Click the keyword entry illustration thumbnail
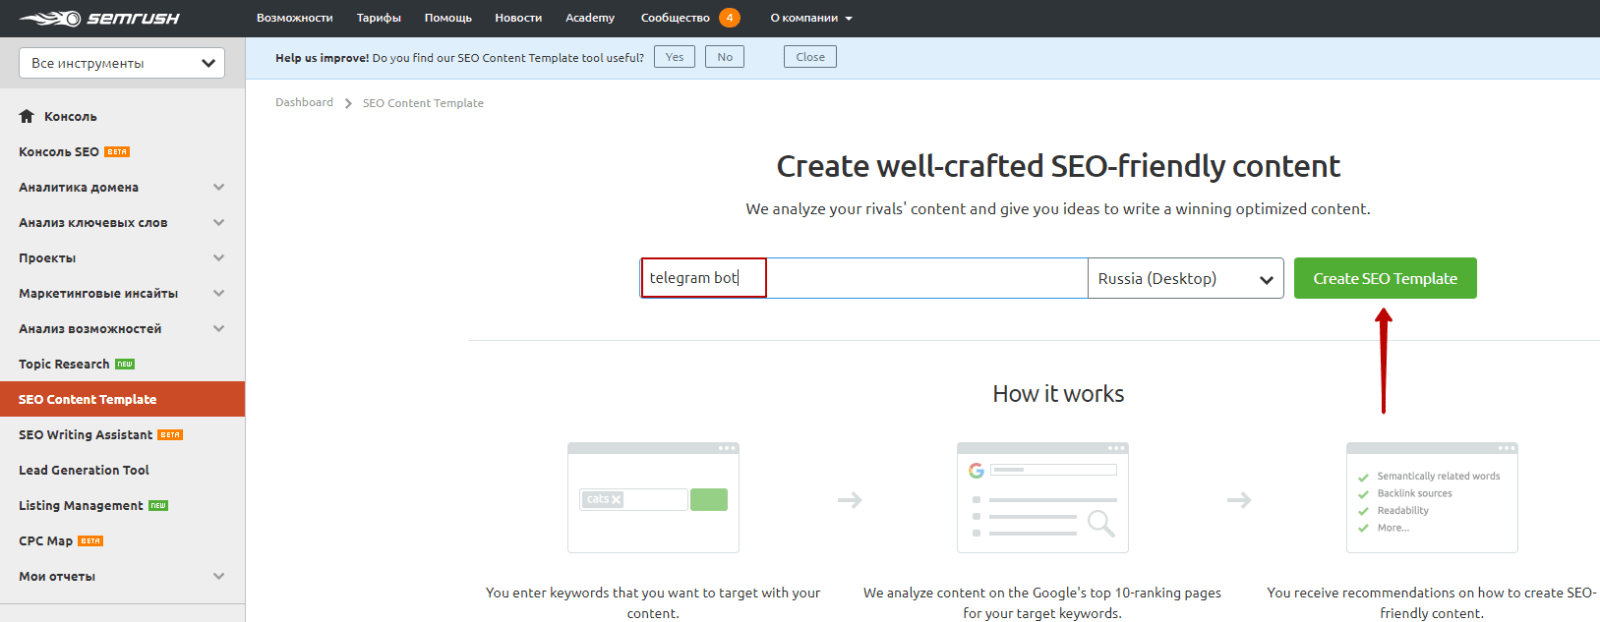Screen dimensions: 1600x622 [653, 498]
